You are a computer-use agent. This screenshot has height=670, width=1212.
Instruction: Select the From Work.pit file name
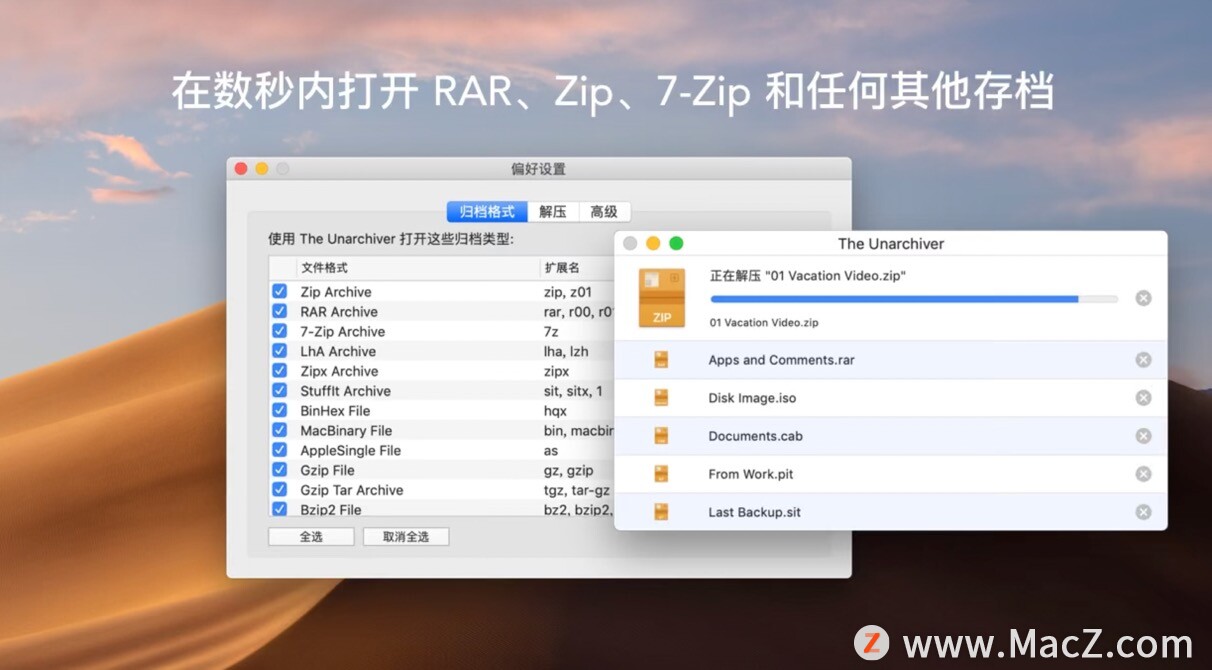tap(750, 474)
